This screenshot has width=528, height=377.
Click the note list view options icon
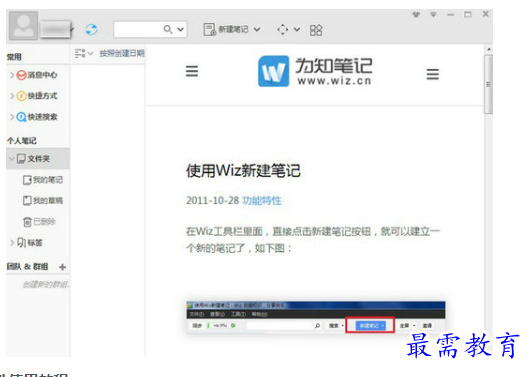(x=80, y=53)
